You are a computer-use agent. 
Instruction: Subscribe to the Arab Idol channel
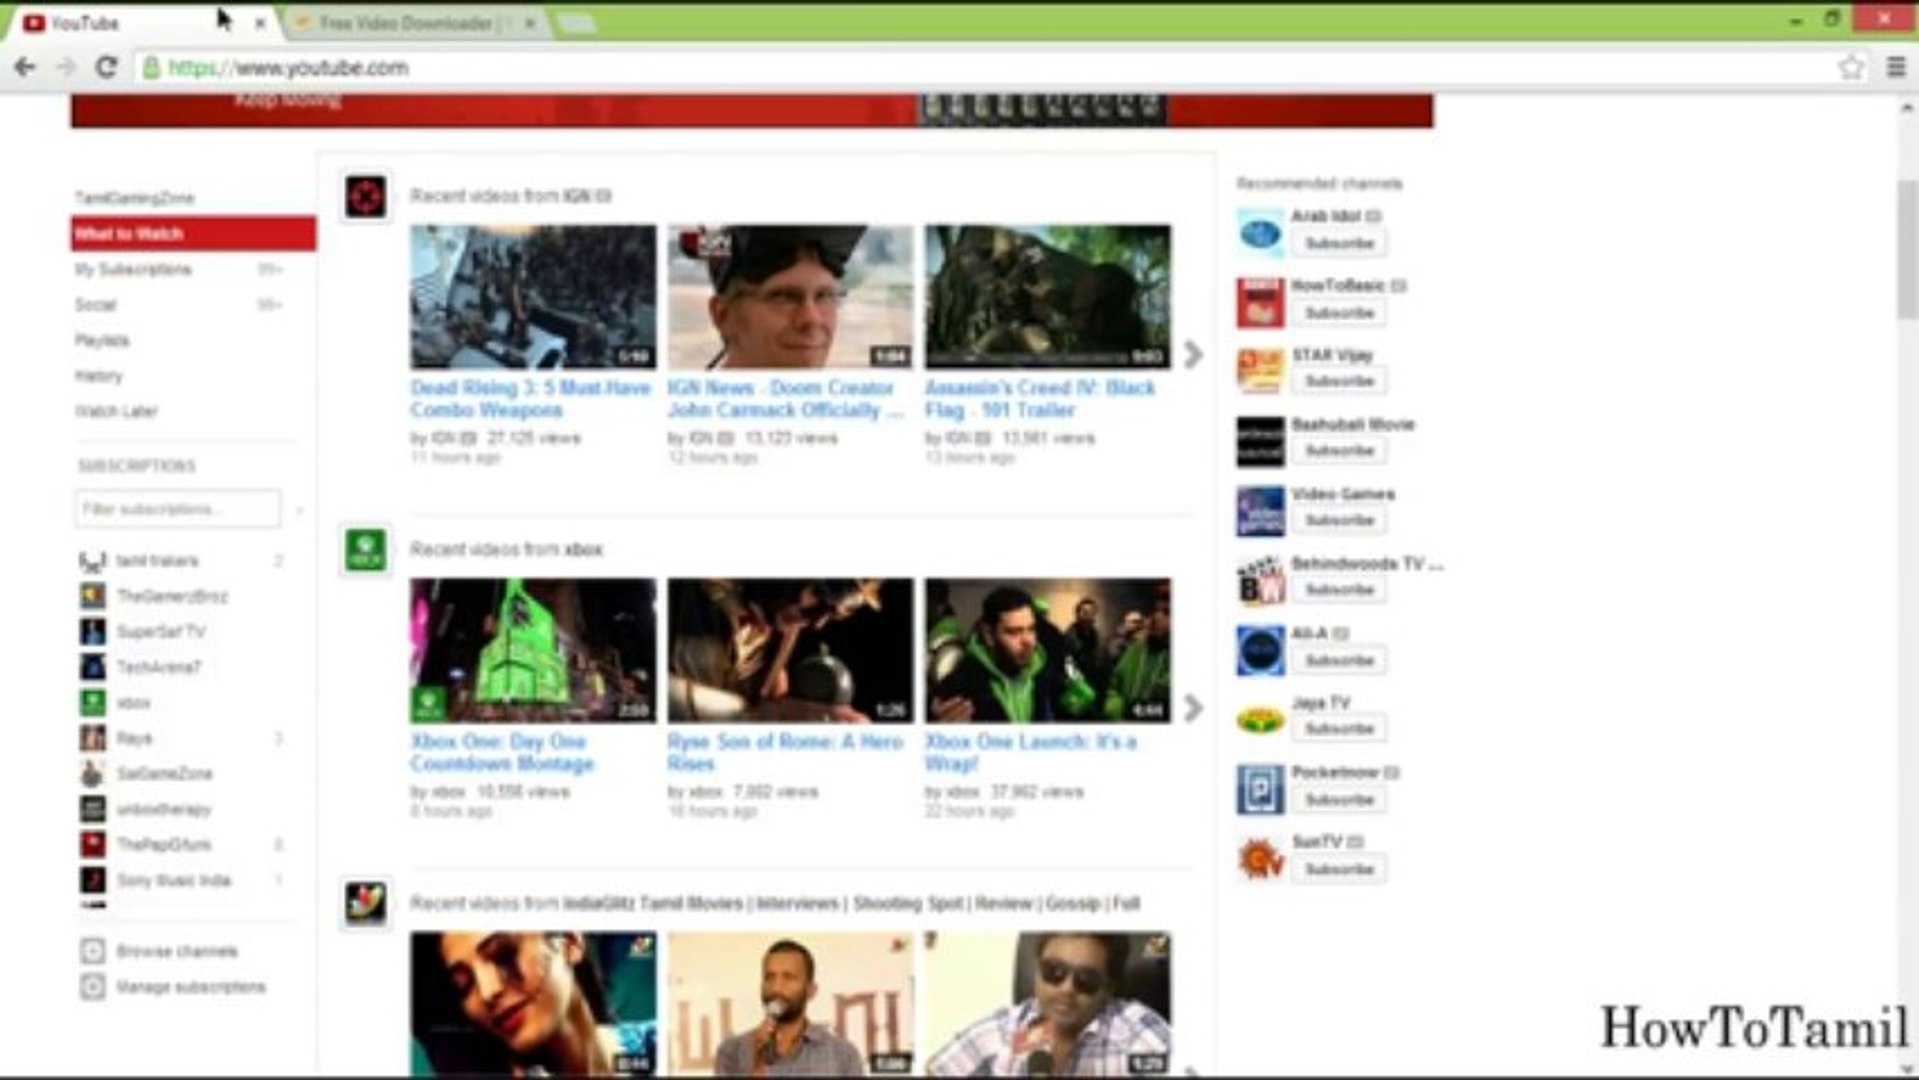(x=1339, y=243)
